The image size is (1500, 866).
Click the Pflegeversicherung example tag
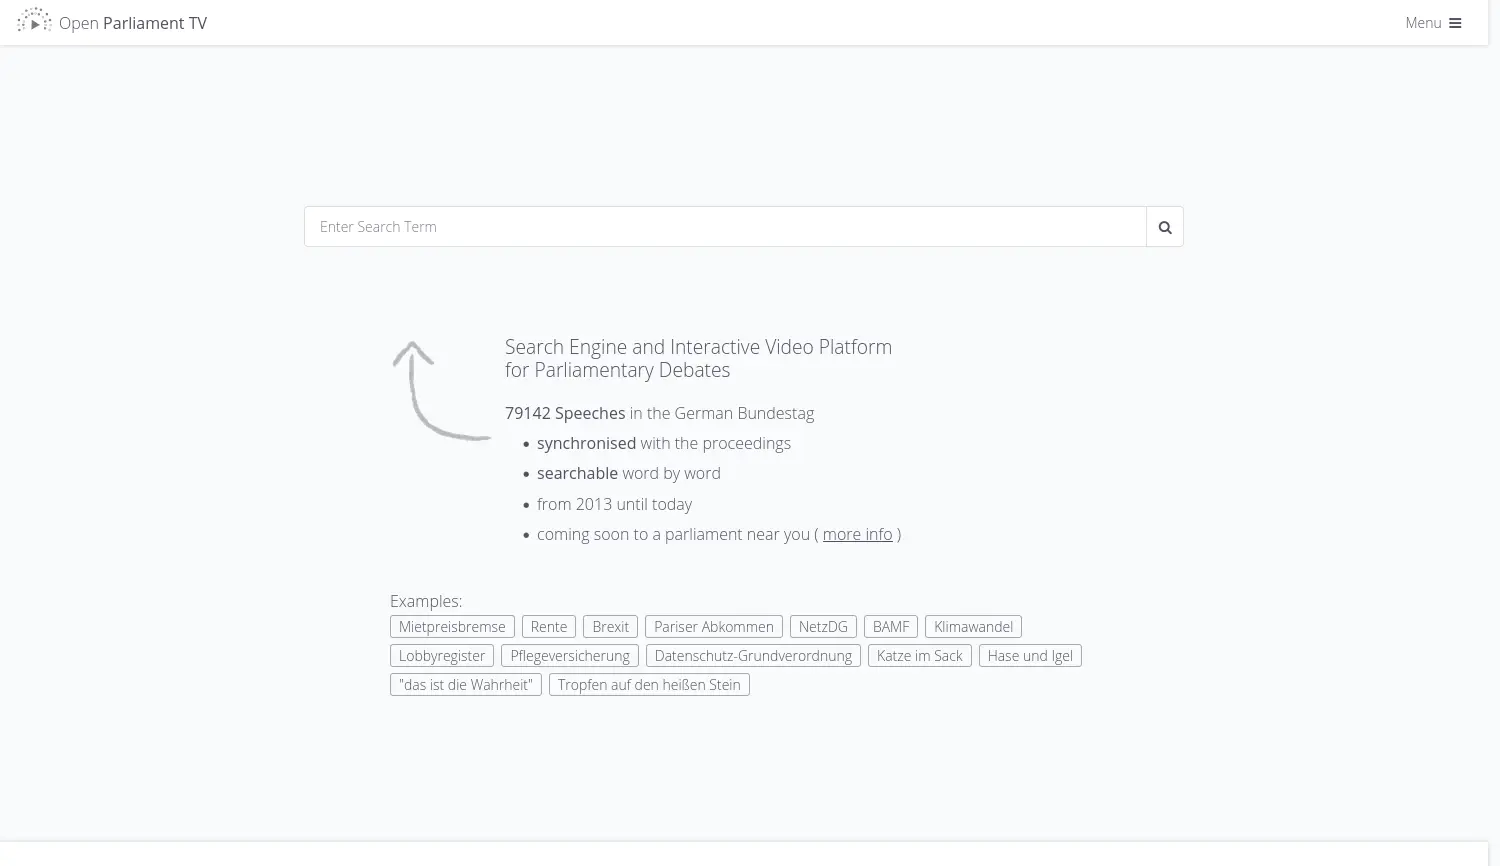pos(570,656)
